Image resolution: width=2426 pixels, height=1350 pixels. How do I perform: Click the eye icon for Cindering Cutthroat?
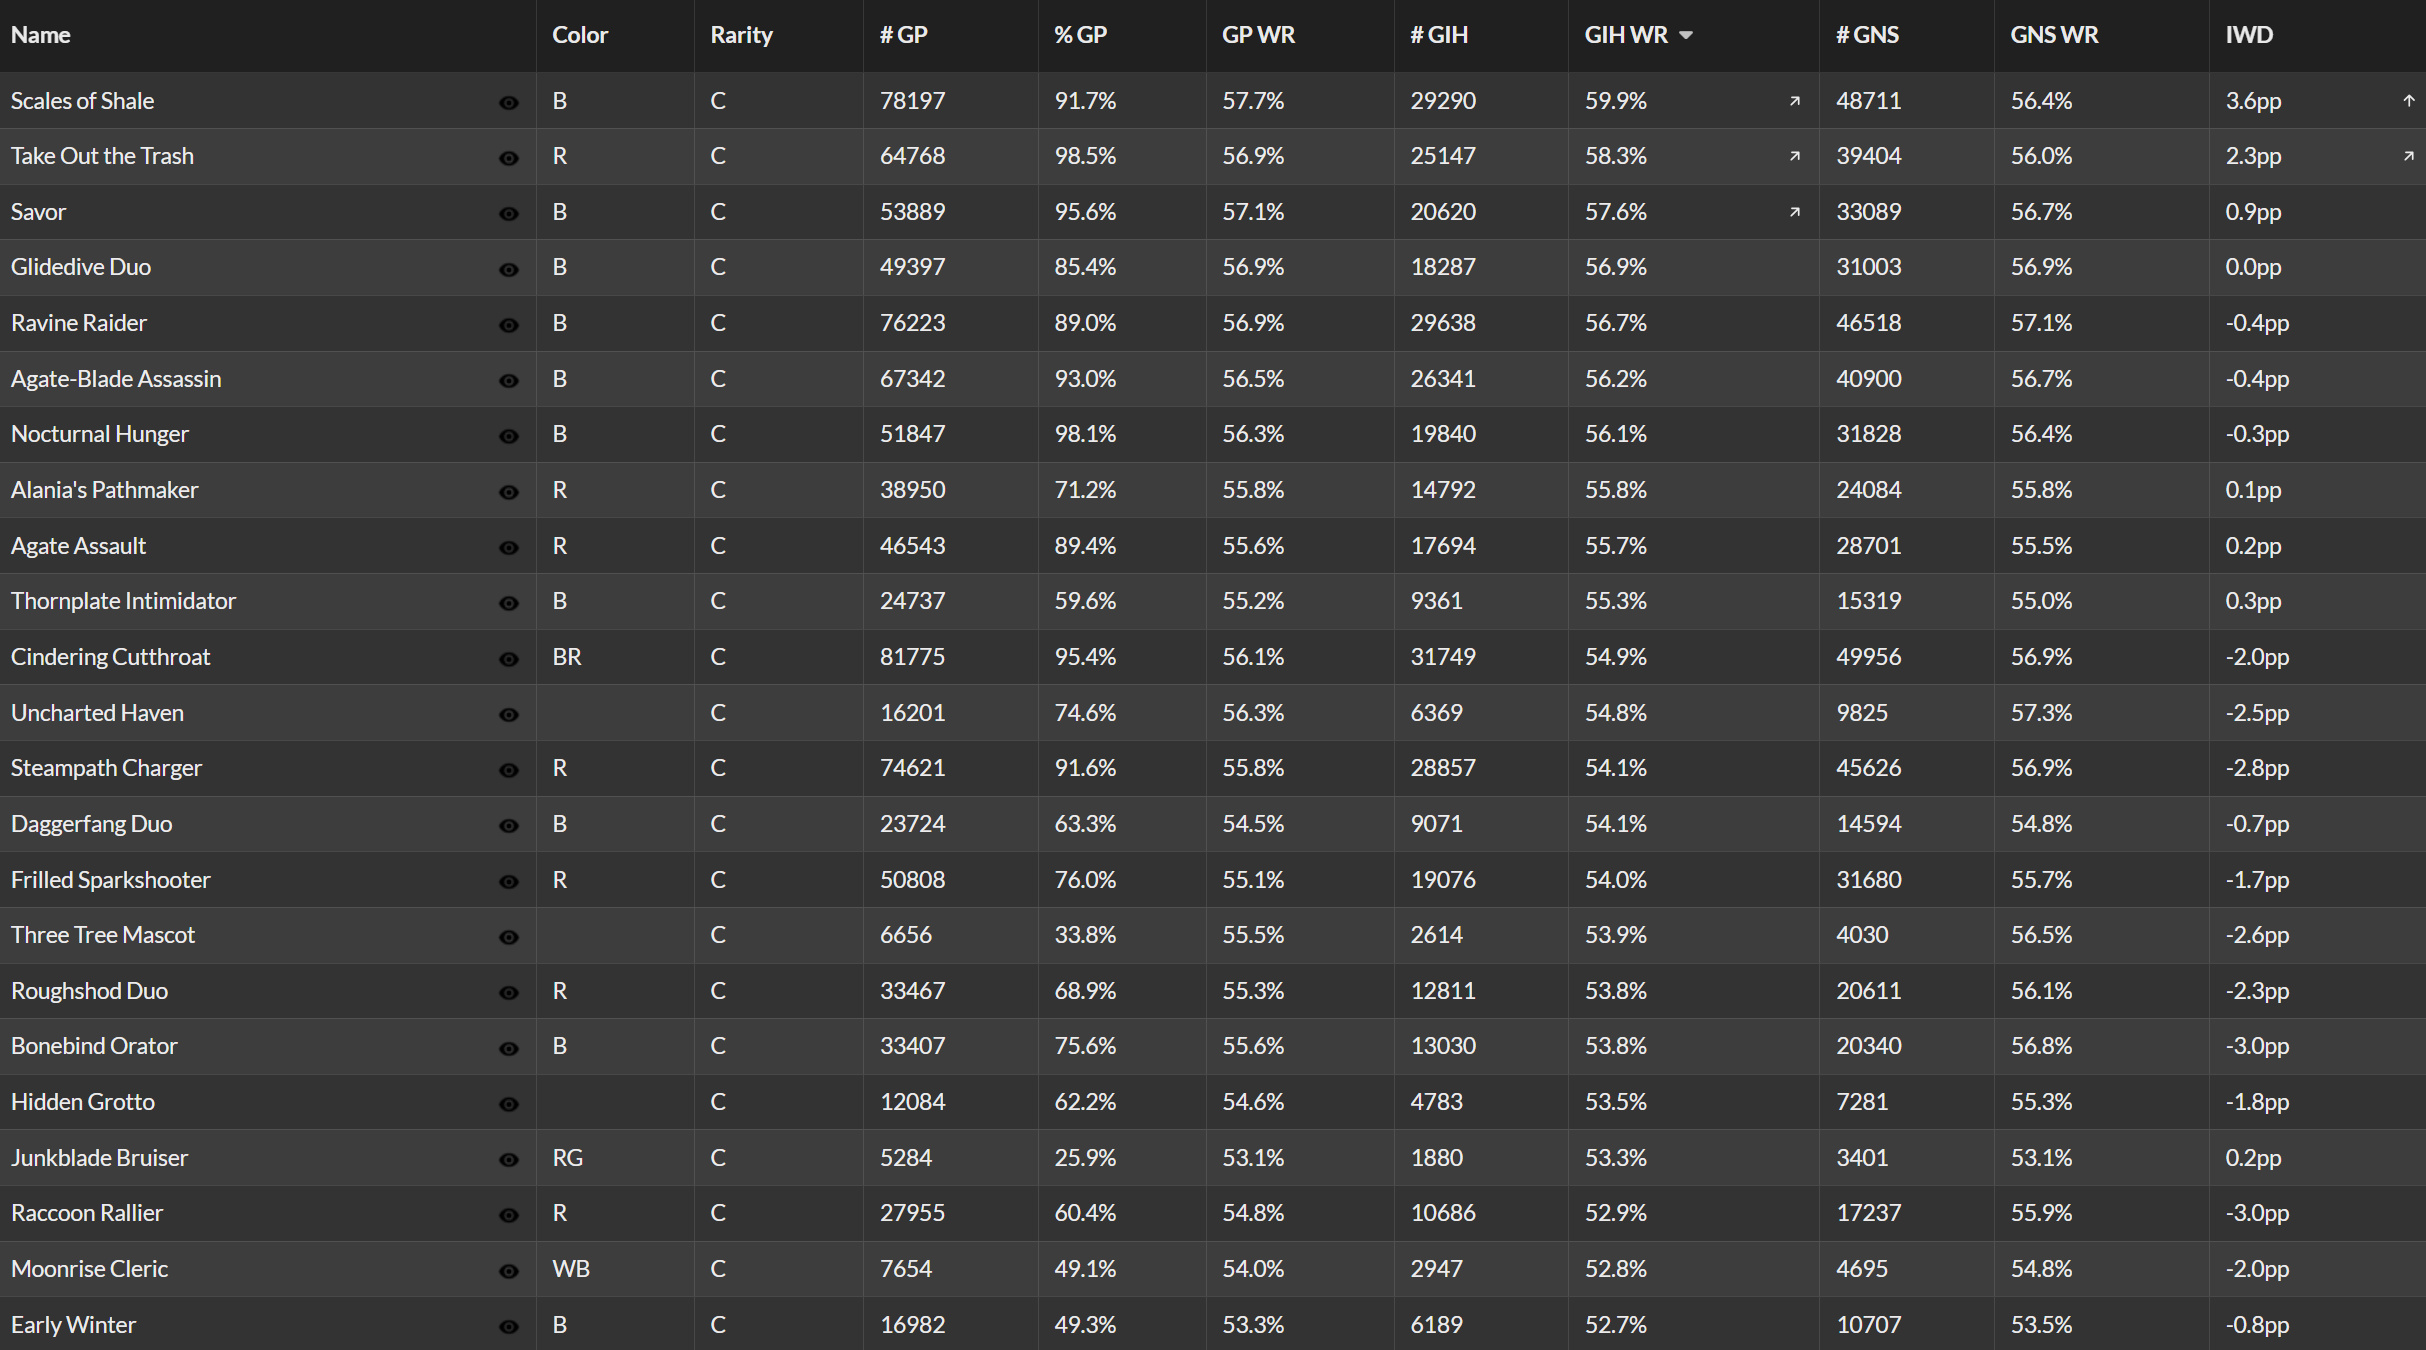(x=509, y=659)
